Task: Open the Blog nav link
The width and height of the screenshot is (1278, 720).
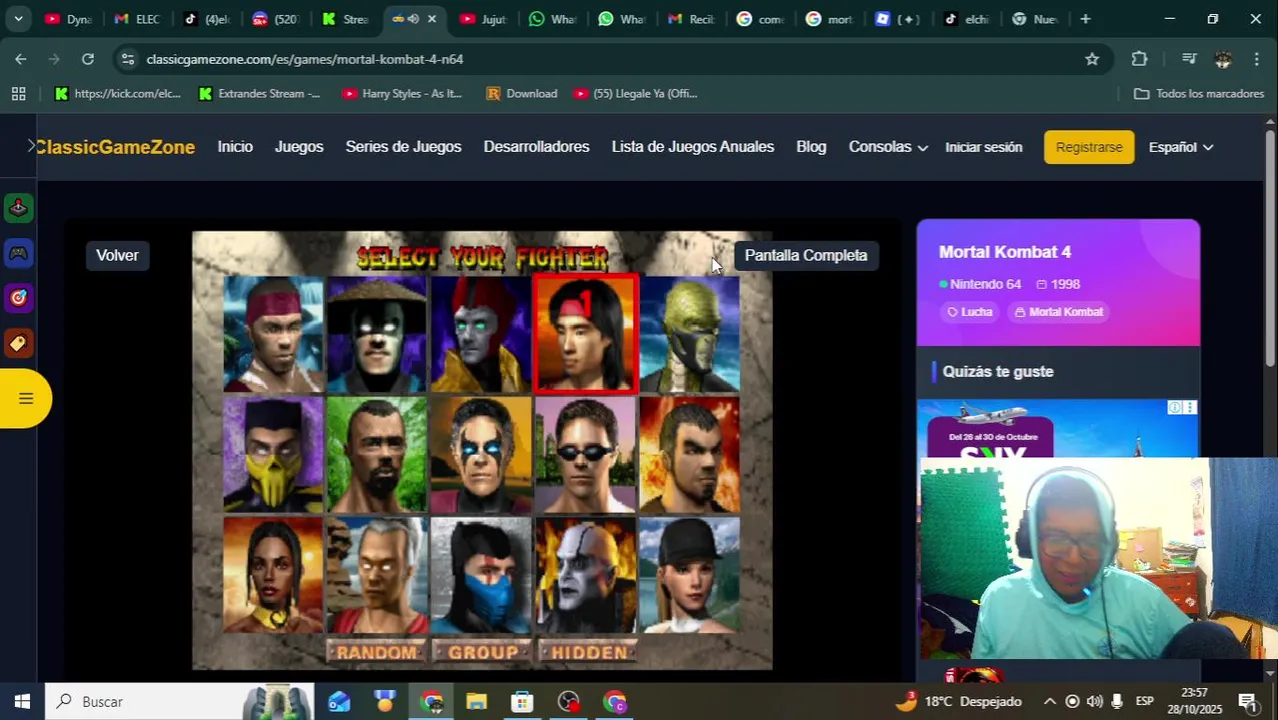Action: point(811,147)
